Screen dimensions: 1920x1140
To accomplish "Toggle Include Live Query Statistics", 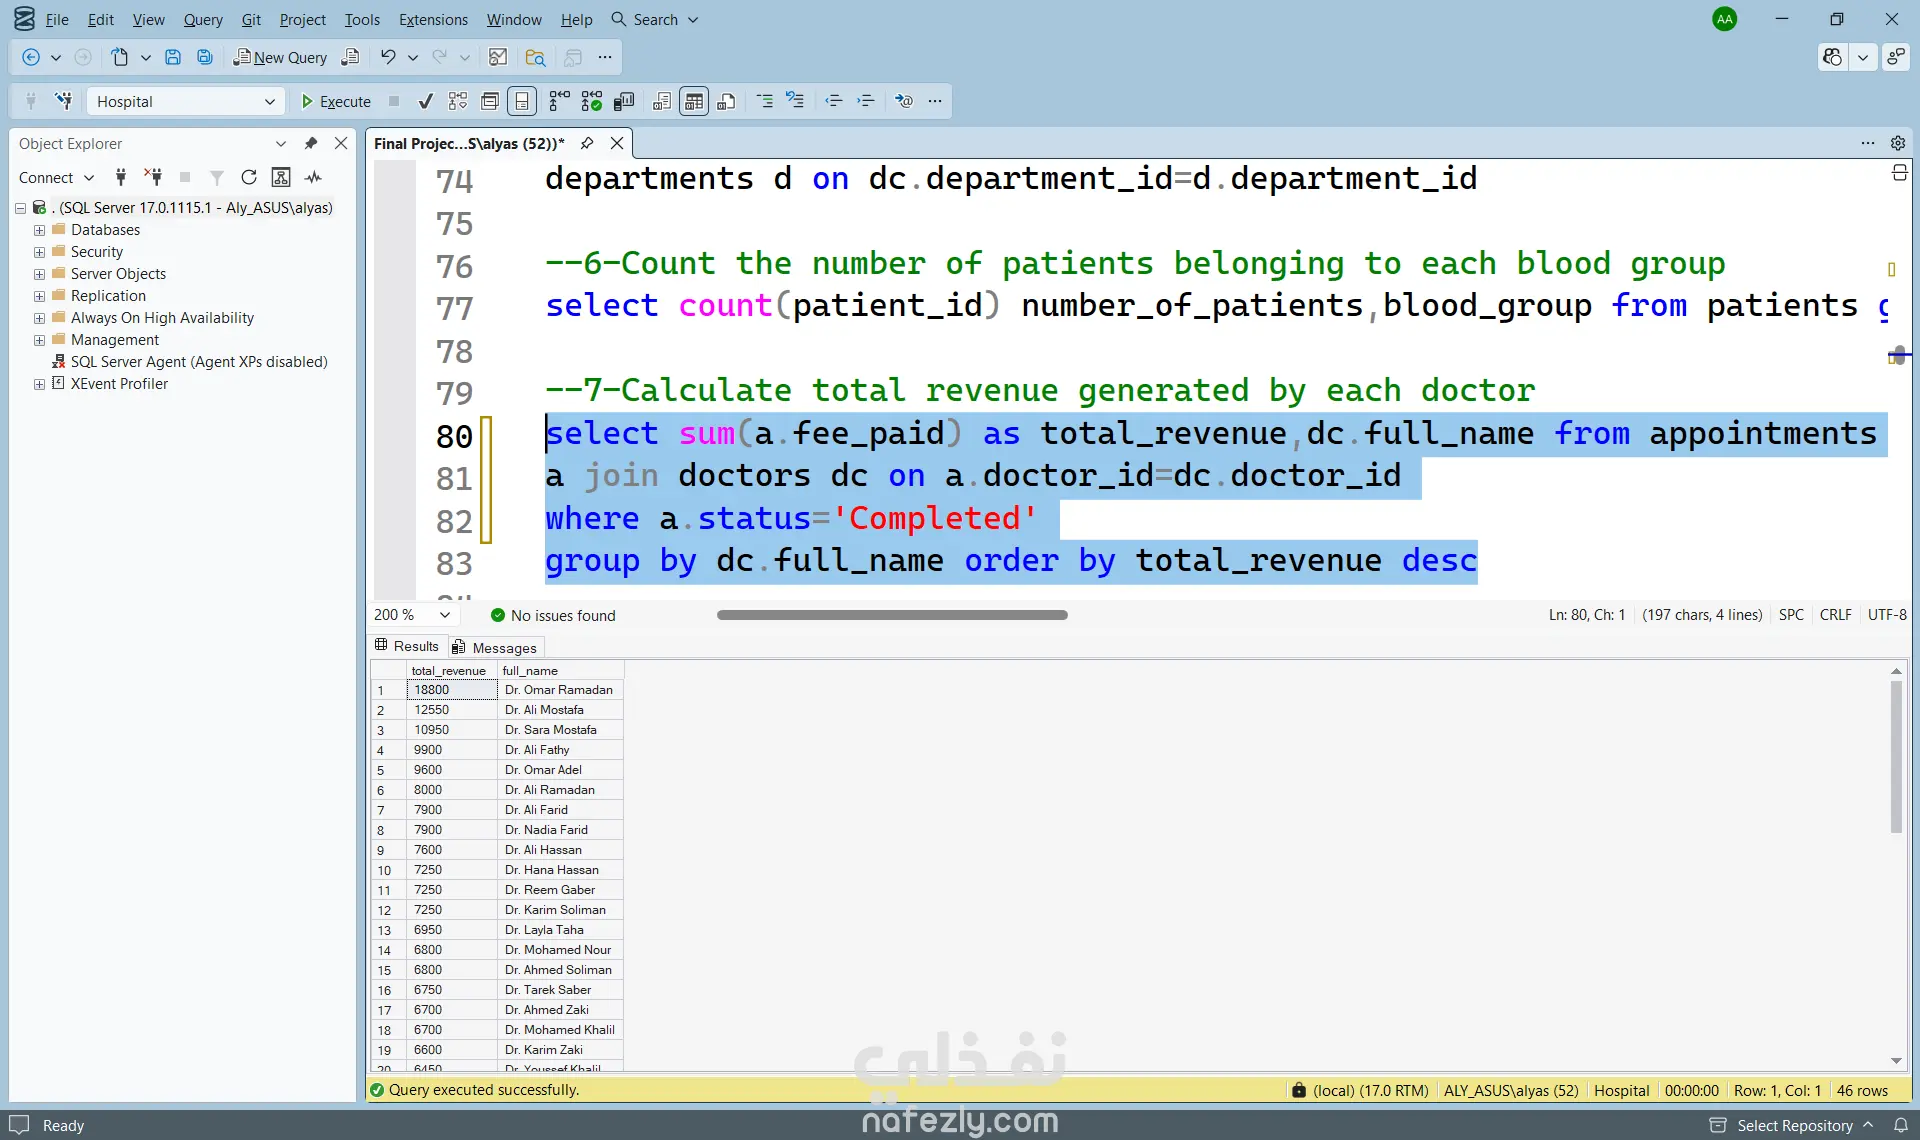I will [x=592, y=101].
